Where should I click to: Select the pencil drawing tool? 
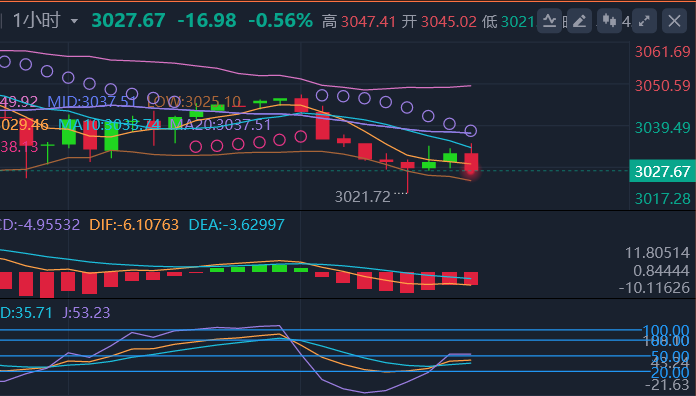[x=579, y=21]
